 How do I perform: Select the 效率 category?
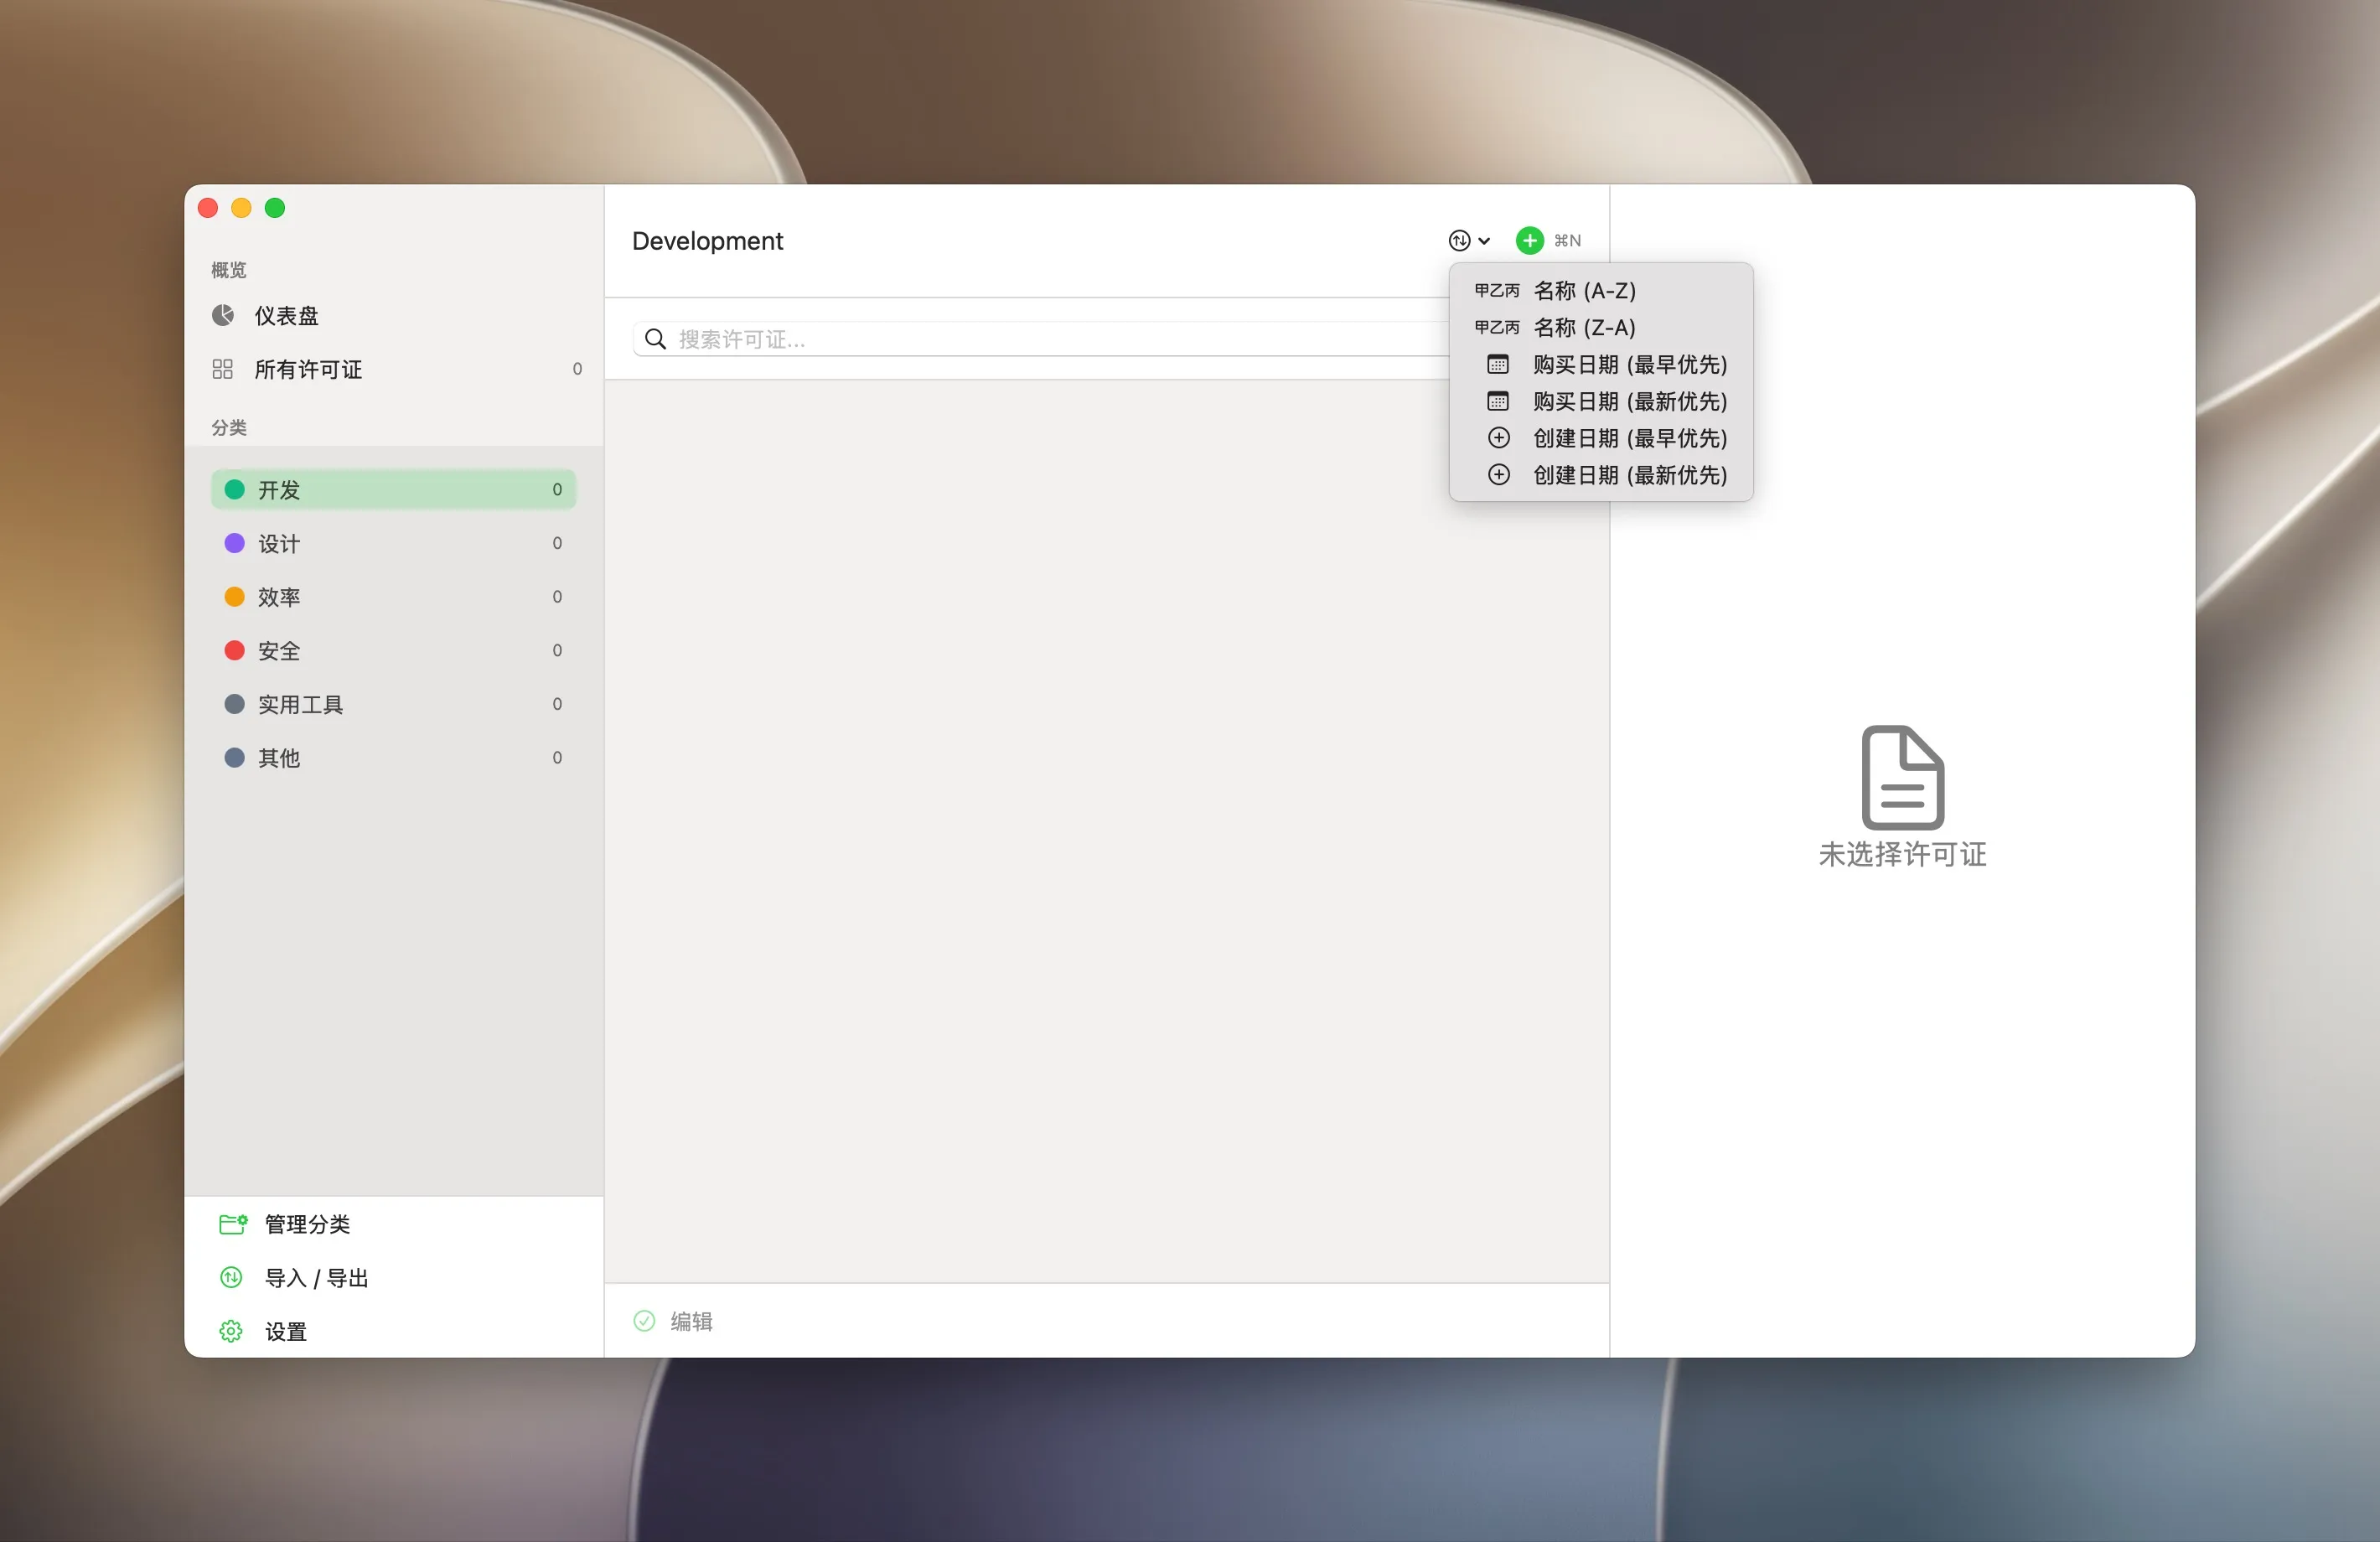(x=393, y=596)
